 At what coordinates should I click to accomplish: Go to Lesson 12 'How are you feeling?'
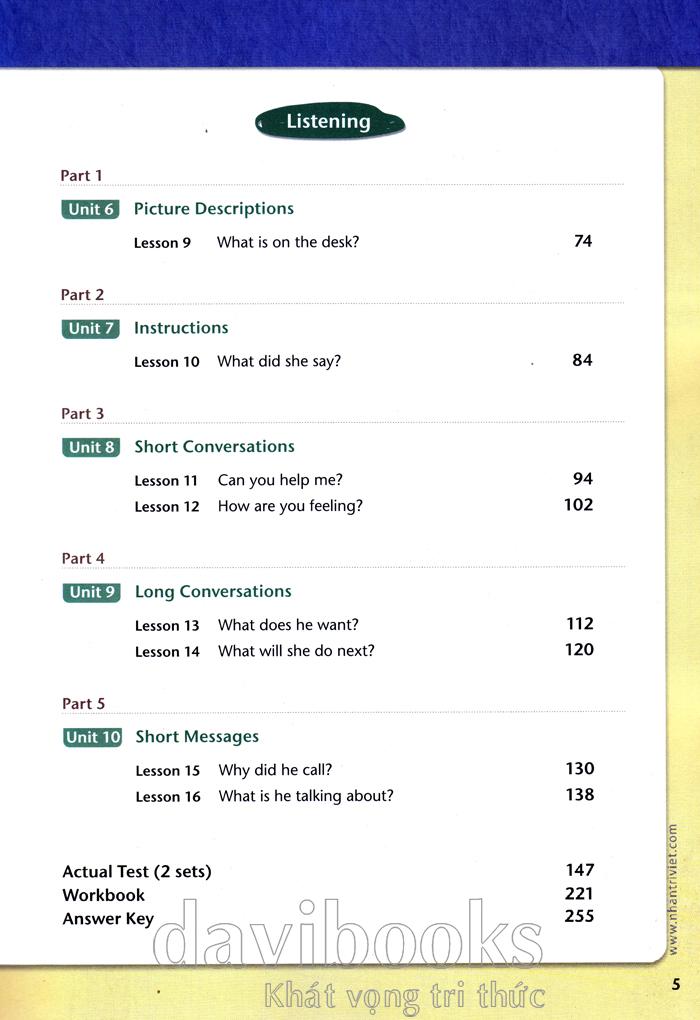290,506
